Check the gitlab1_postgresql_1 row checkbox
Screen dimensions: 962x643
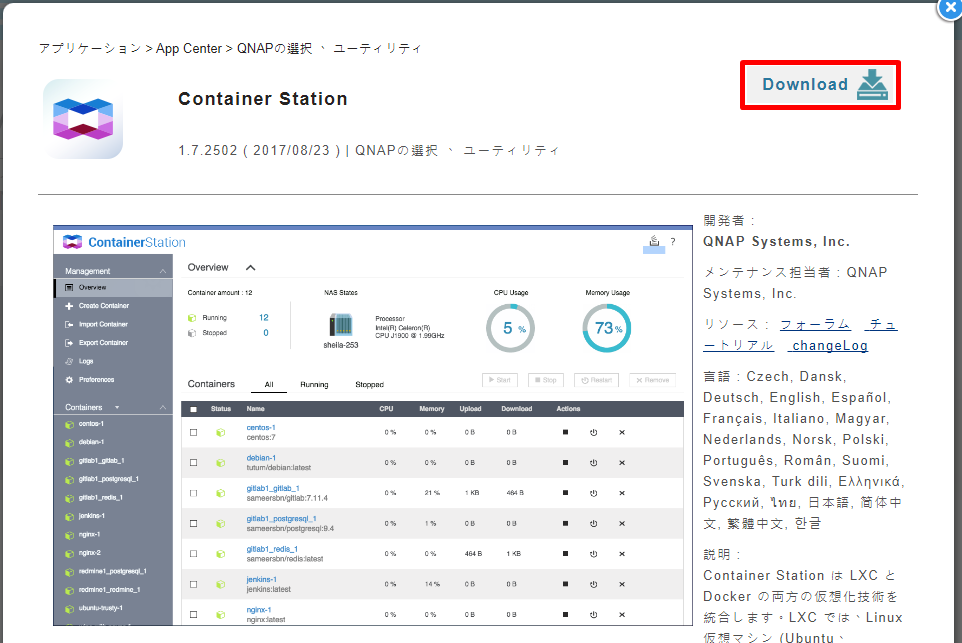tap(194, 523)
